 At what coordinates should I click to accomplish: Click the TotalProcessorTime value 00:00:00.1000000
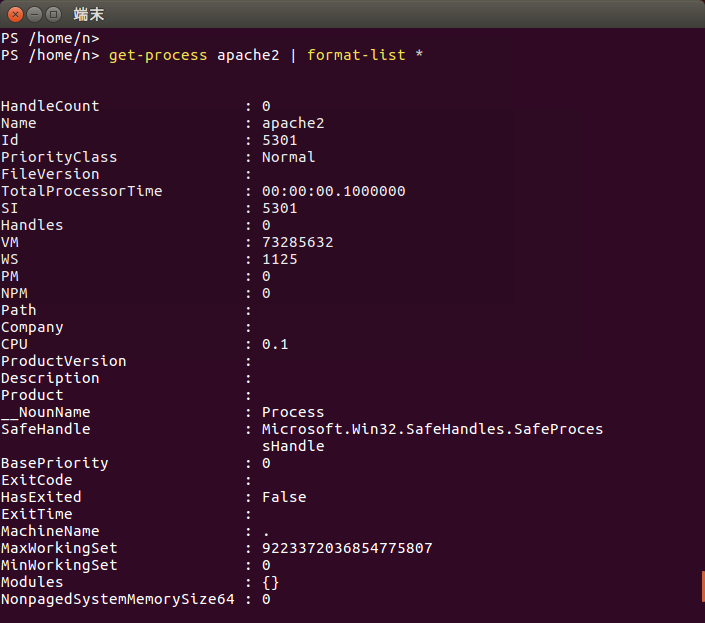click(333, 191)
